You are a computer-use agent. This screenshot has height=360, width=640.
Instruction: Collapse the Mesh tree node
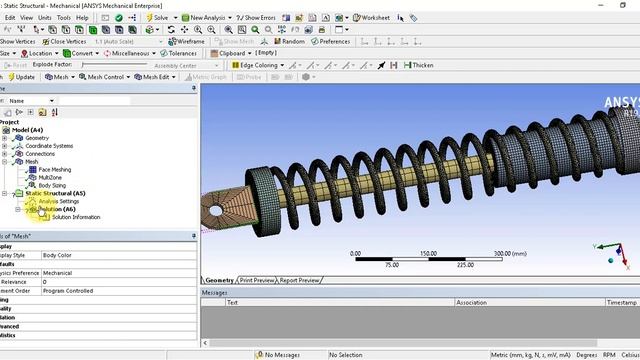4,162
